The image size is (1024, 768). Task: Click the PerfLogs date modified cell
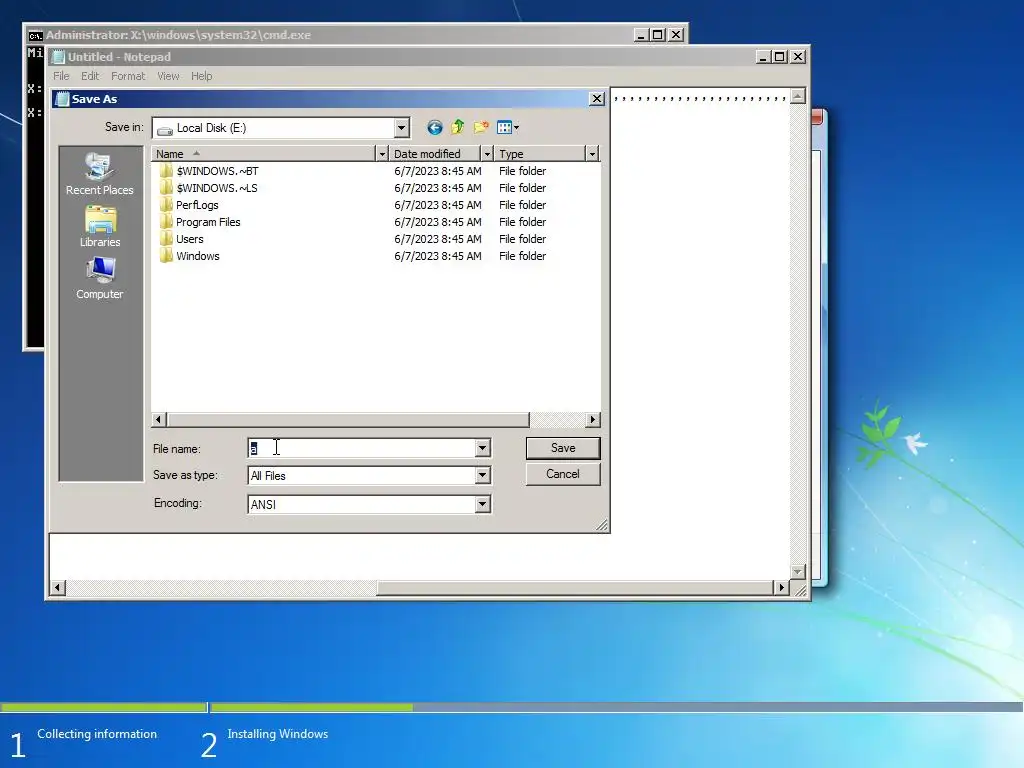[438, 205]
